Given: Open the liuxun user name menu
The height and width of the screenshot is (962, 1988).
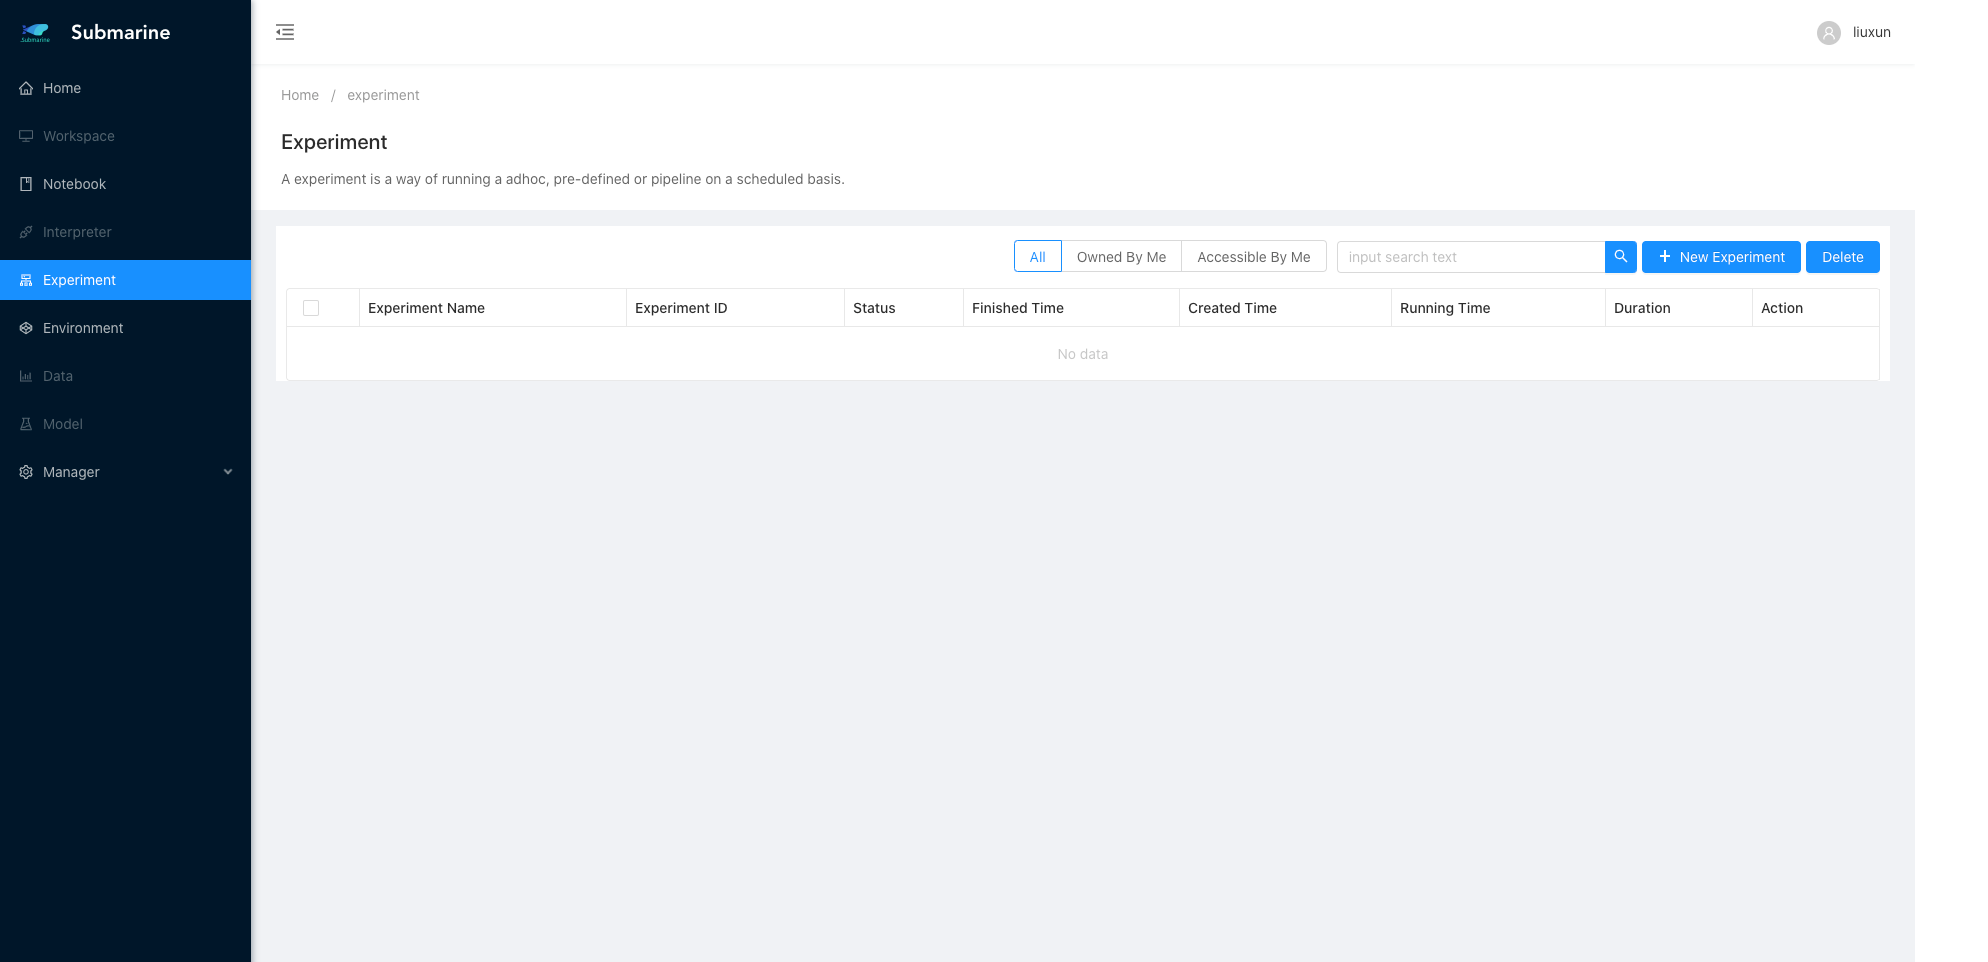Looking at the screenshot, I should coord(1872,32).
